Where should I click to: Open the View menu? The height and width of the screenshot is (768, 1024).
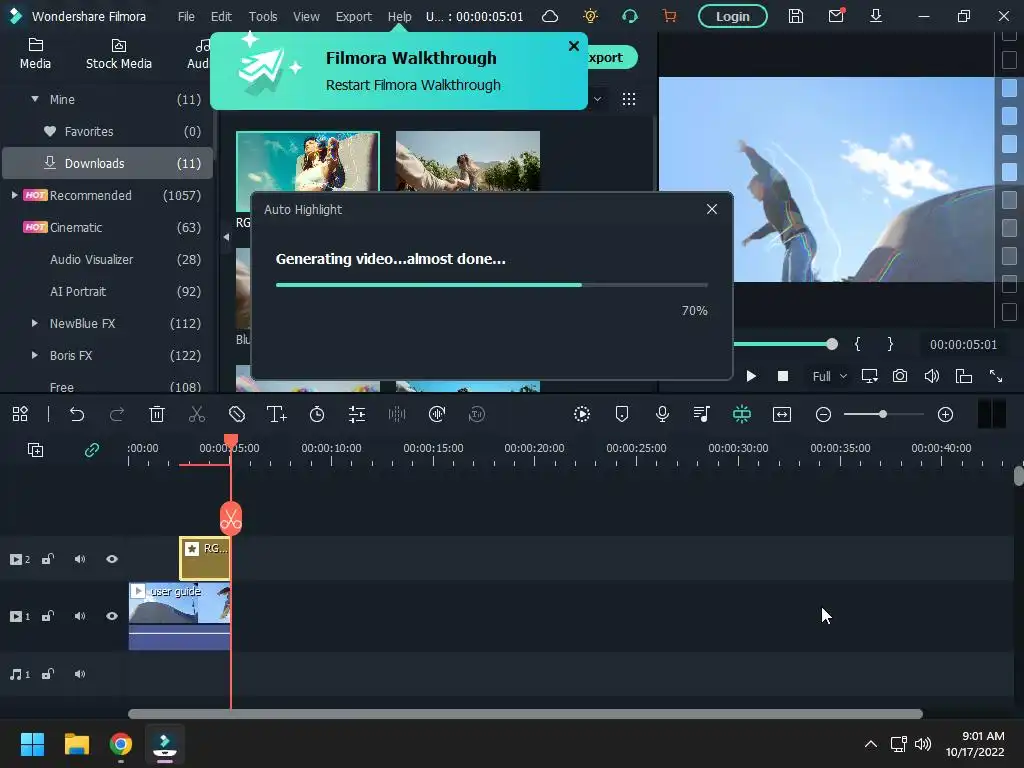click(306, 16)
